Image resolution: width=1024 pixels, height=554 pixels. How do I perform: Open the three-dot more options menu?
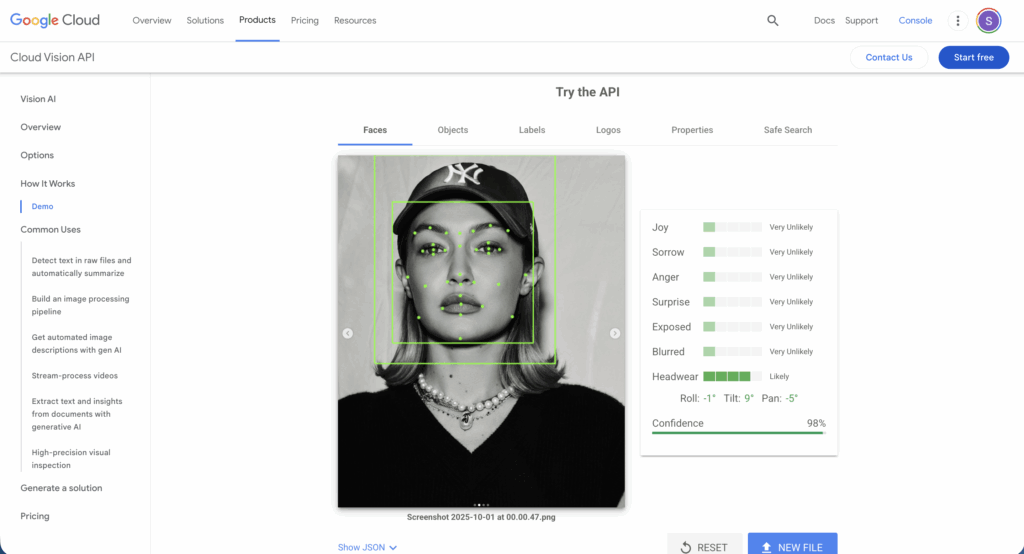[957, 20]
